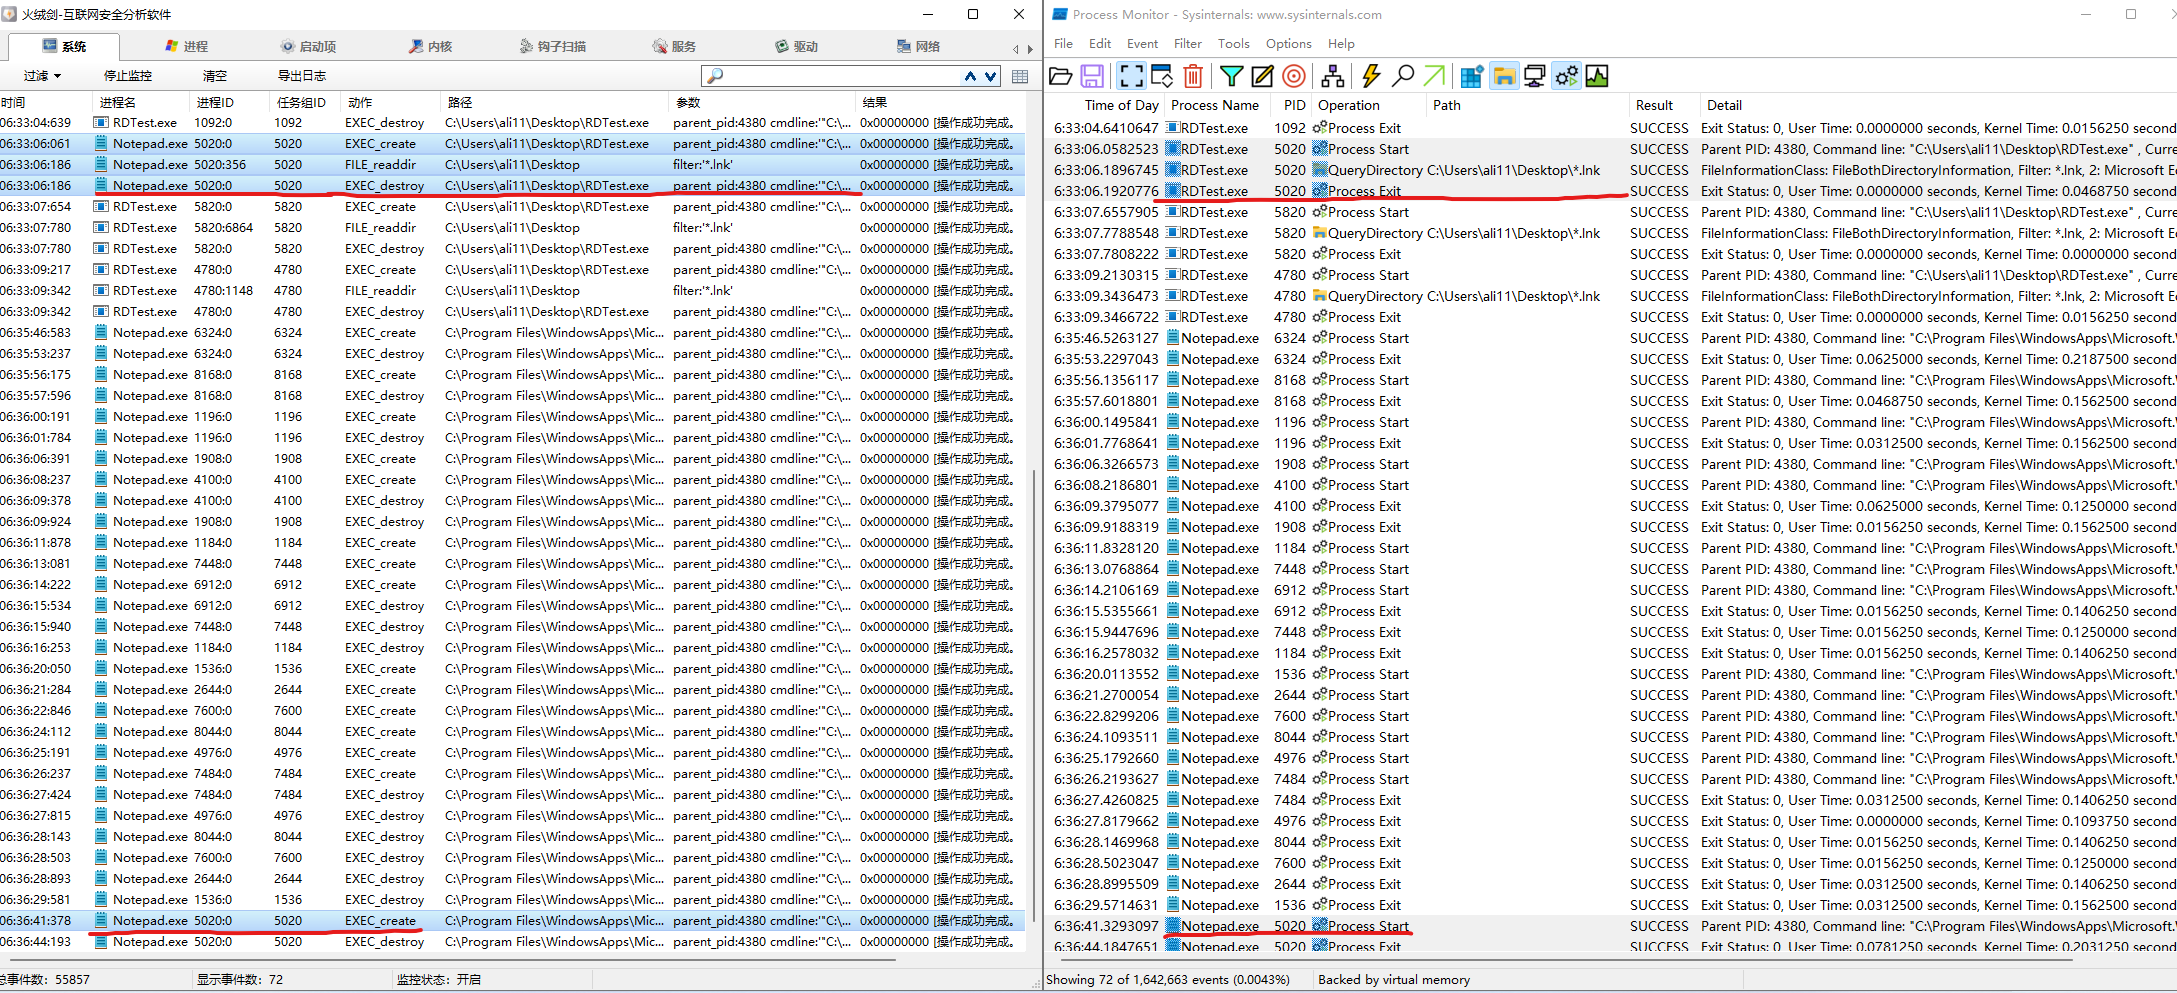Select the 06:33:06:186 Notepad.exe FILE_readdir row

[x=512, y=165]
